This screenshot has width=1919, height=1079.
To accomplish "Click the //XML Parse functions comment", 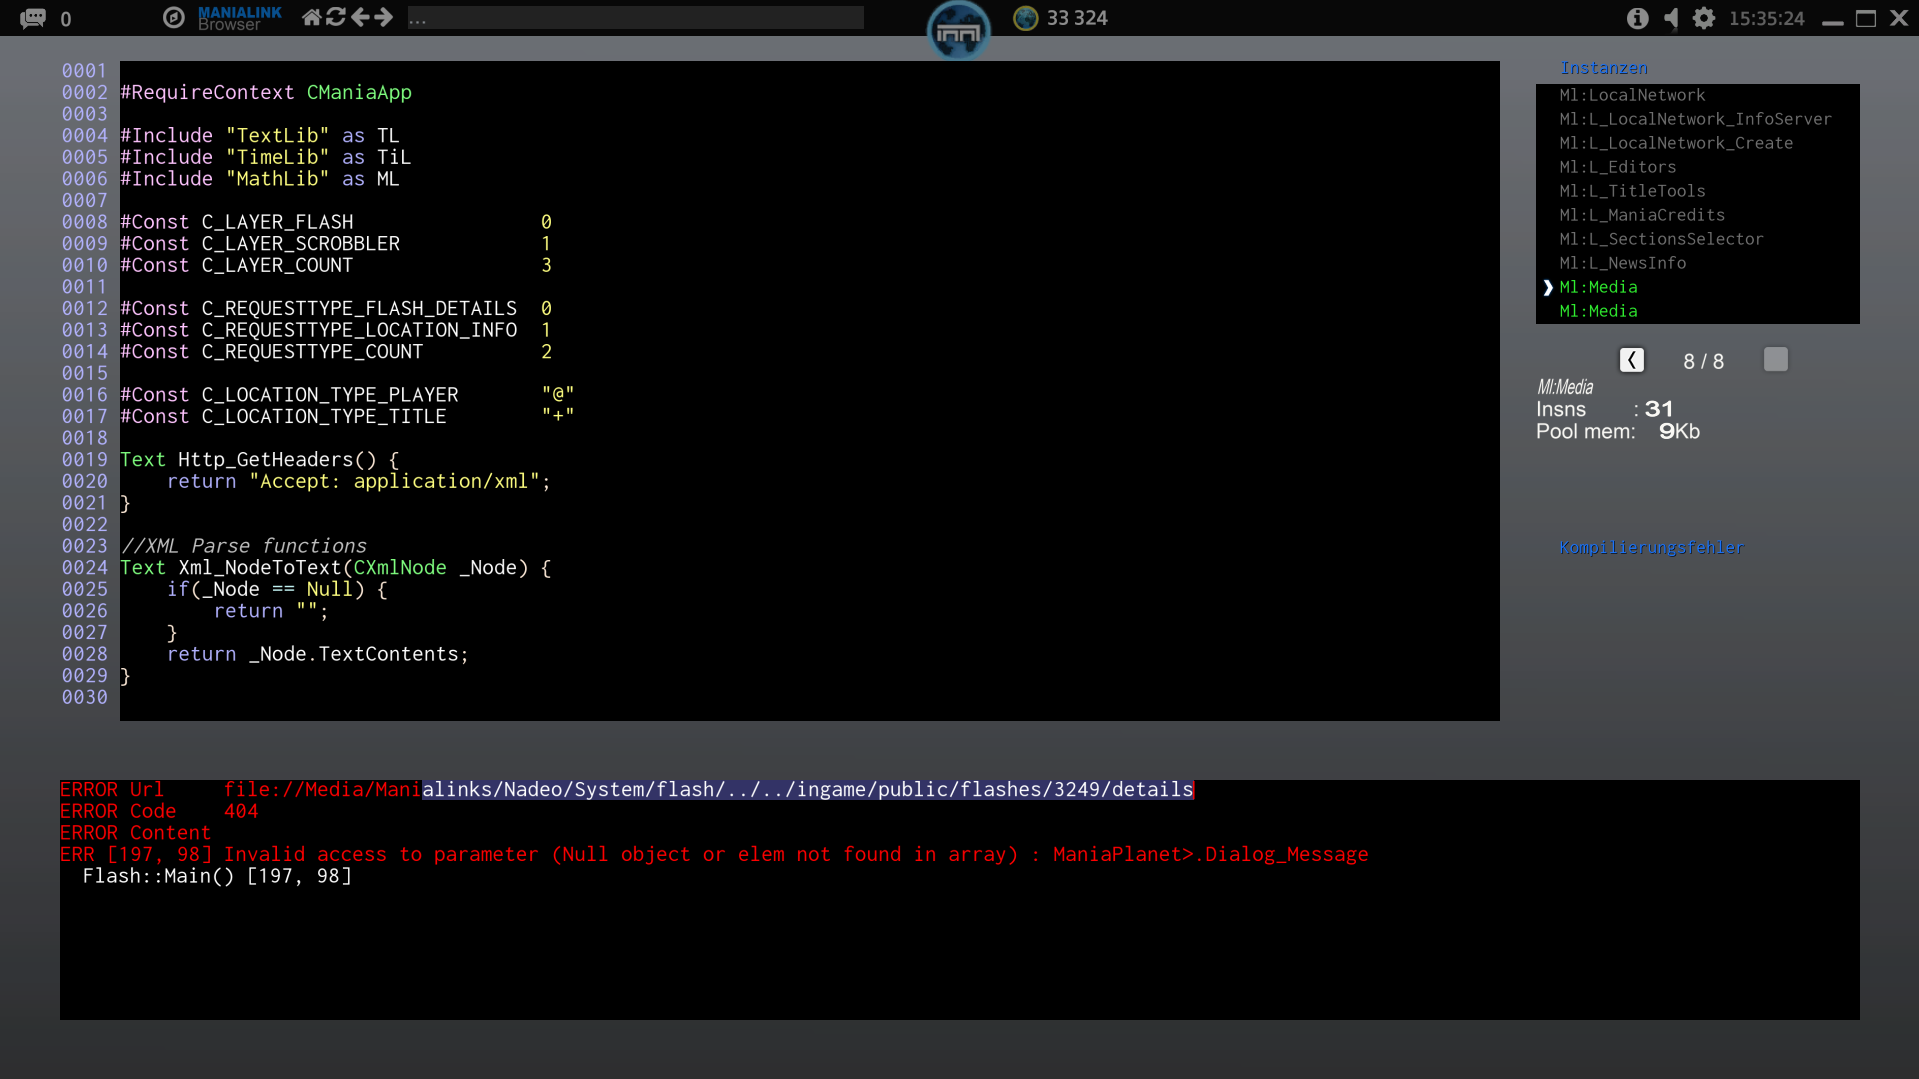I will (244, 546).
